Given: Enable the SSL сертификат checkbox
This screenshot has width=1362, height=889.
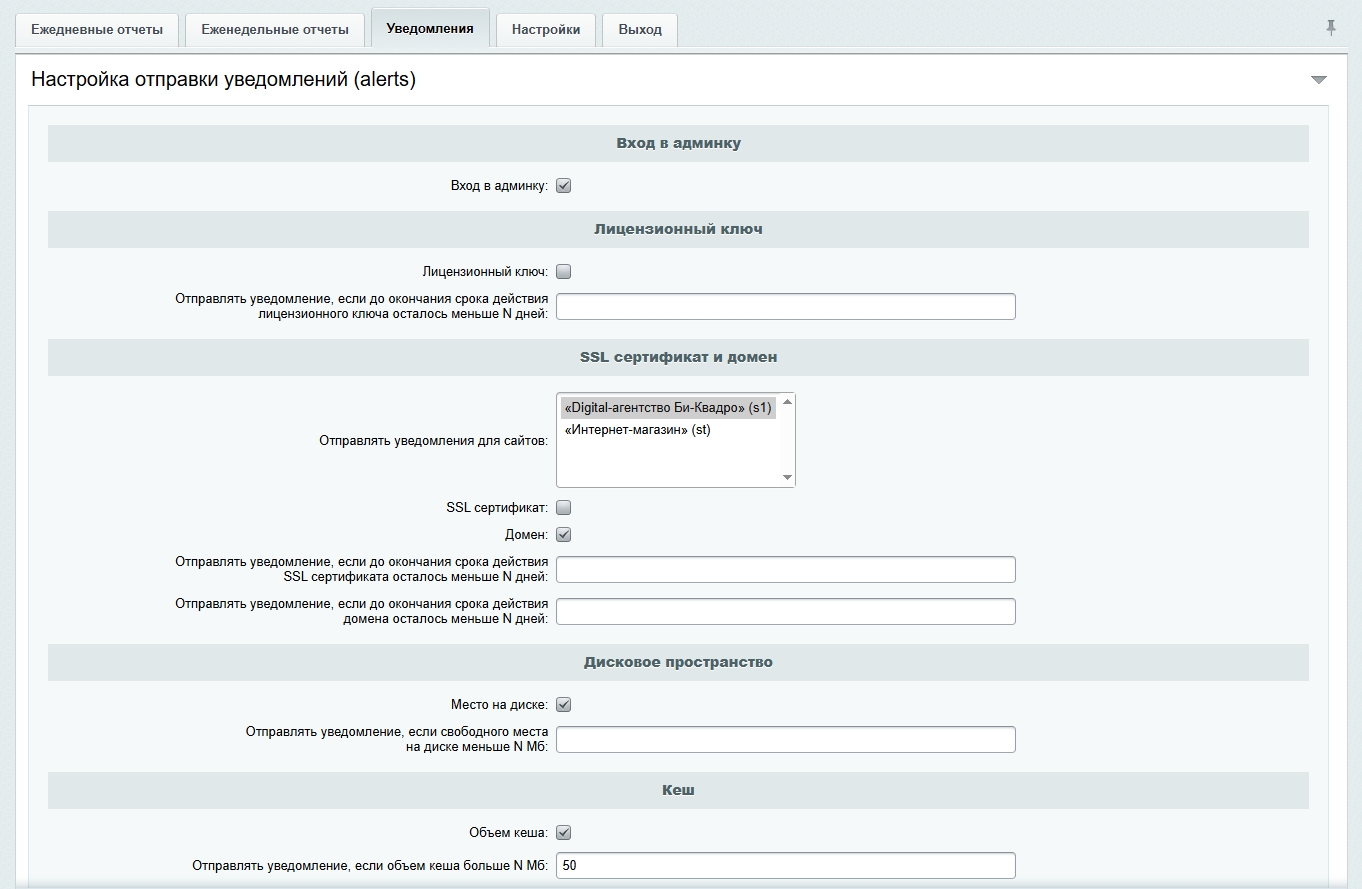Looking at the screenshot, I should [563, 508].
